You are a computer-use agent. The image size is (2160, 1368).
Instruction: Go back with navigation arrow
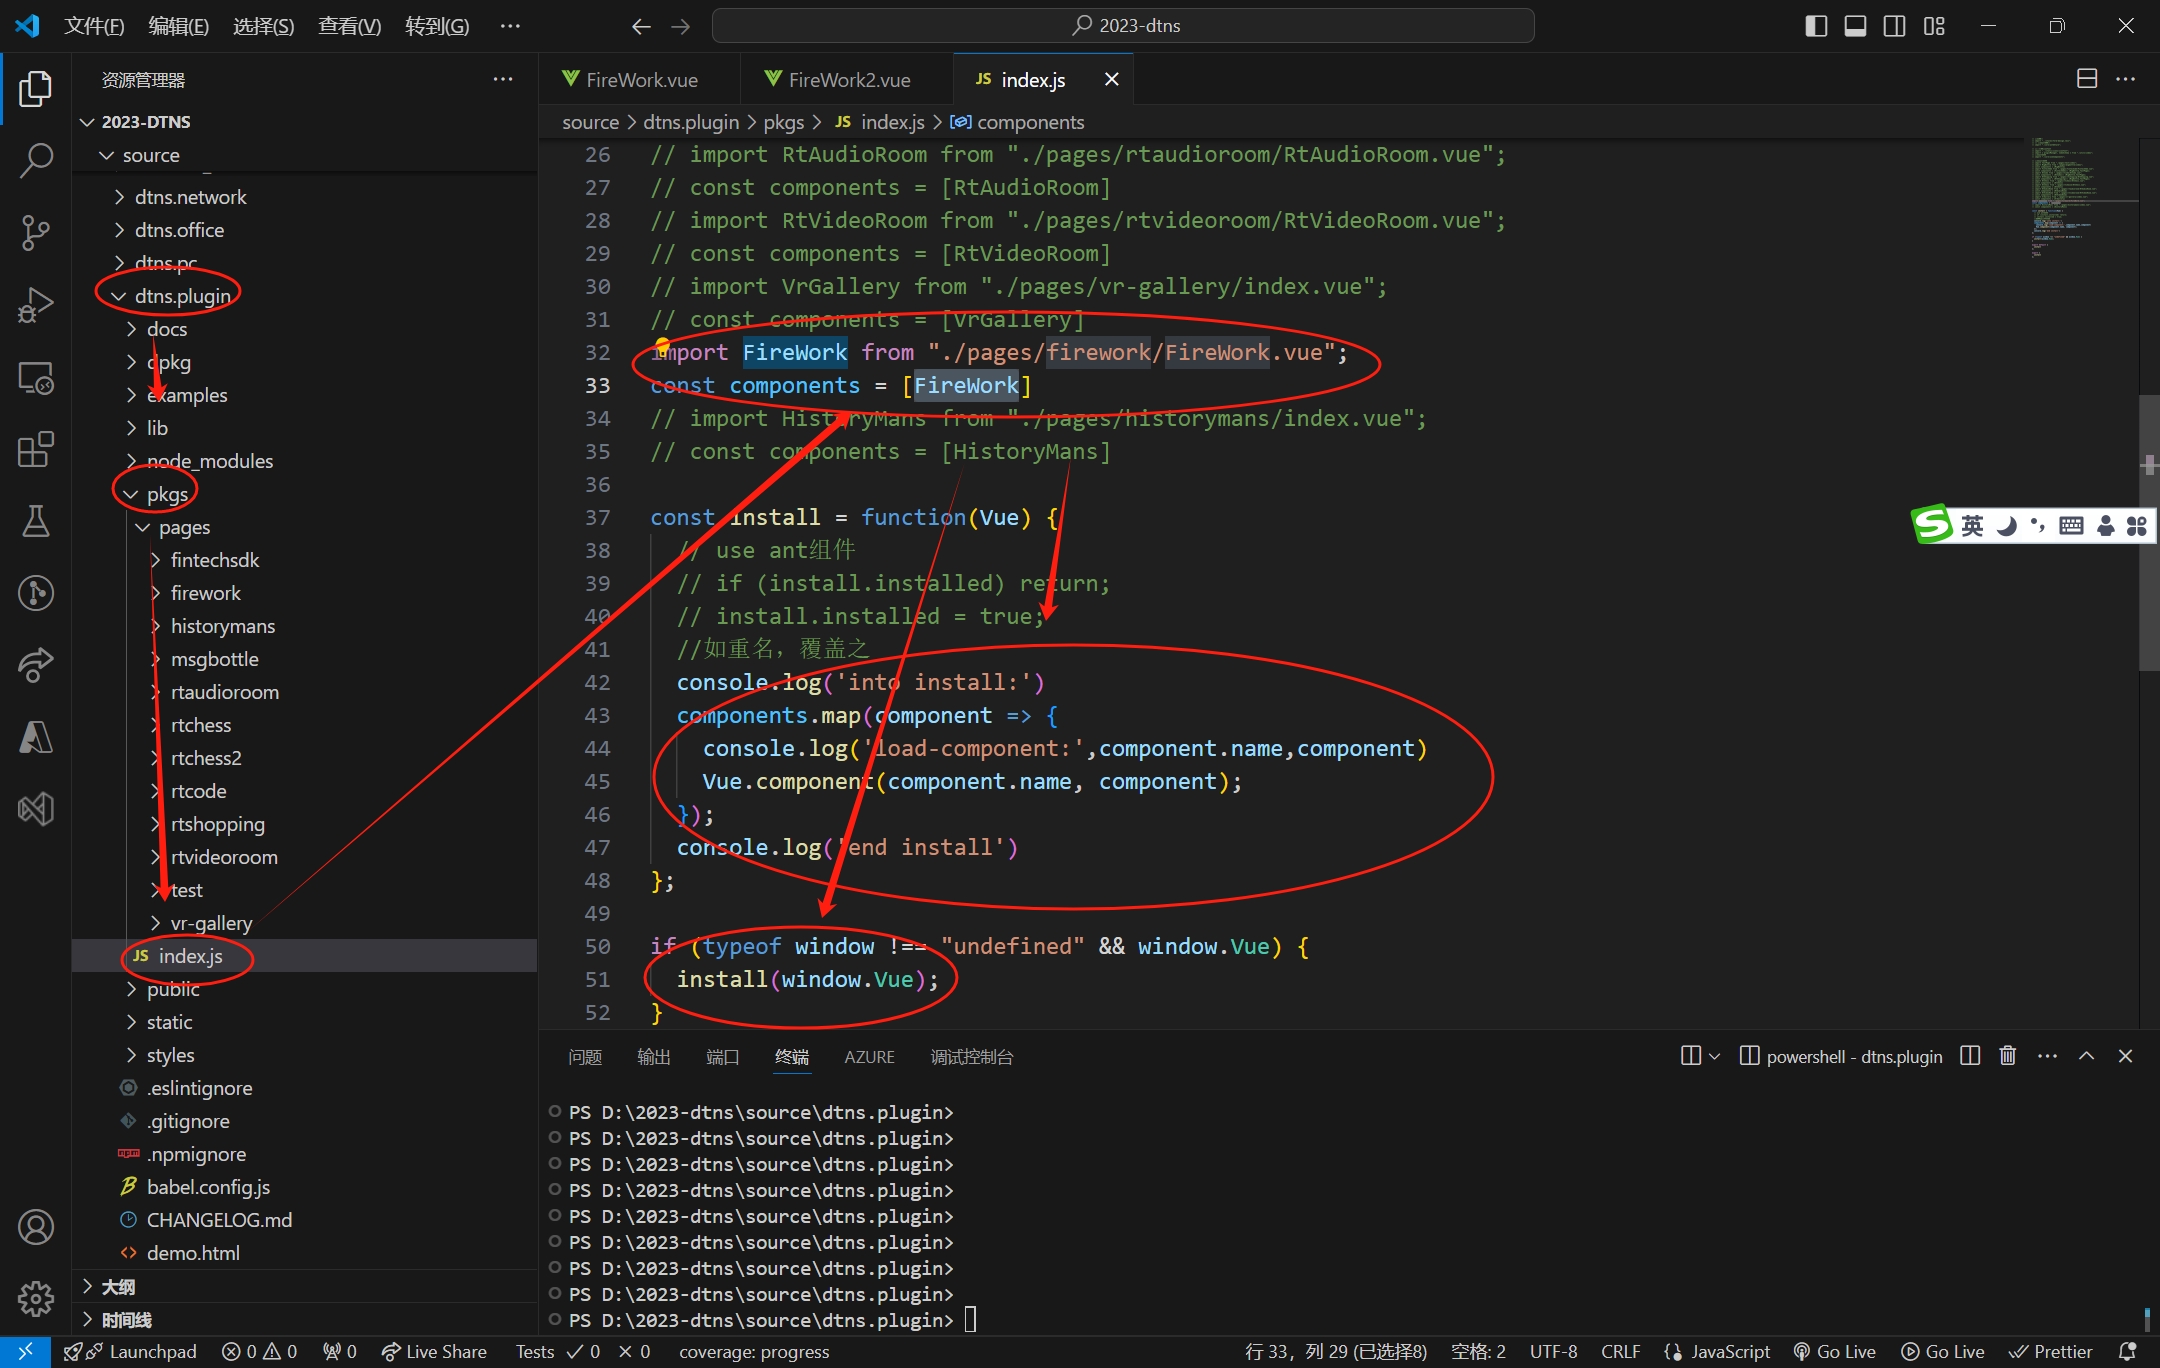pyautogui.click(x=642, y=26)
